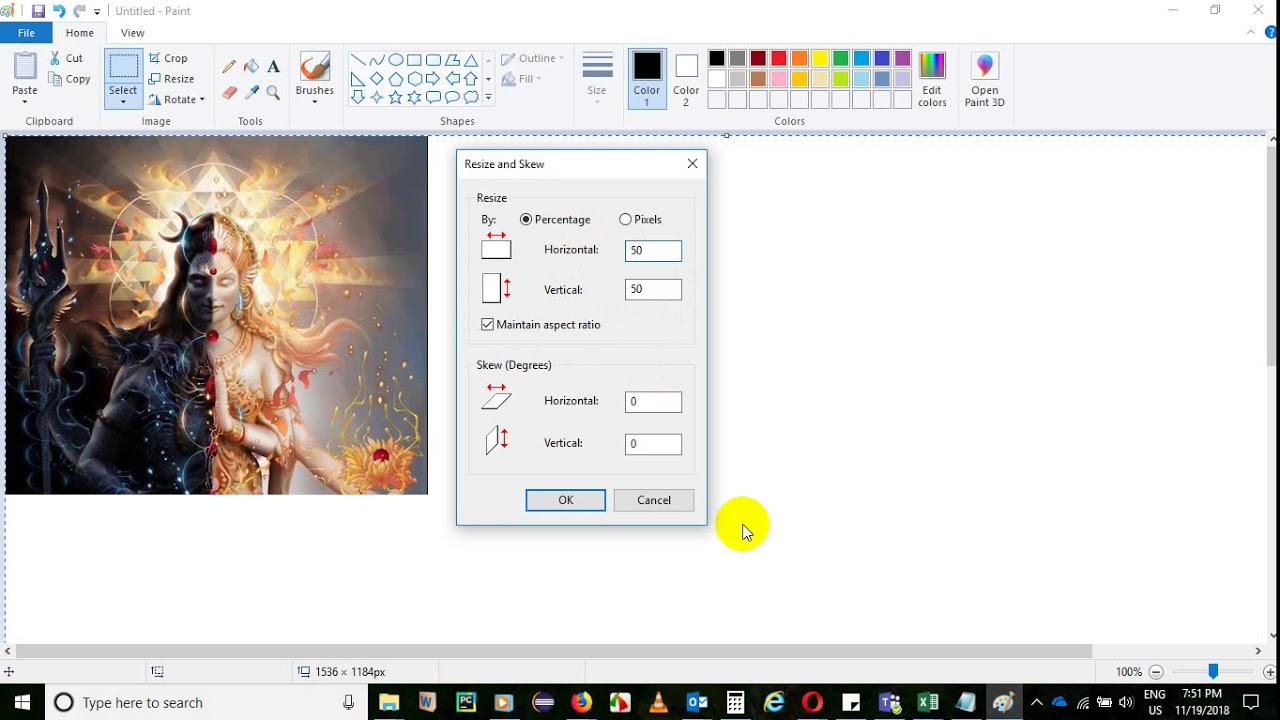Open VLC media player from taskbar

(x=658, y=702)
